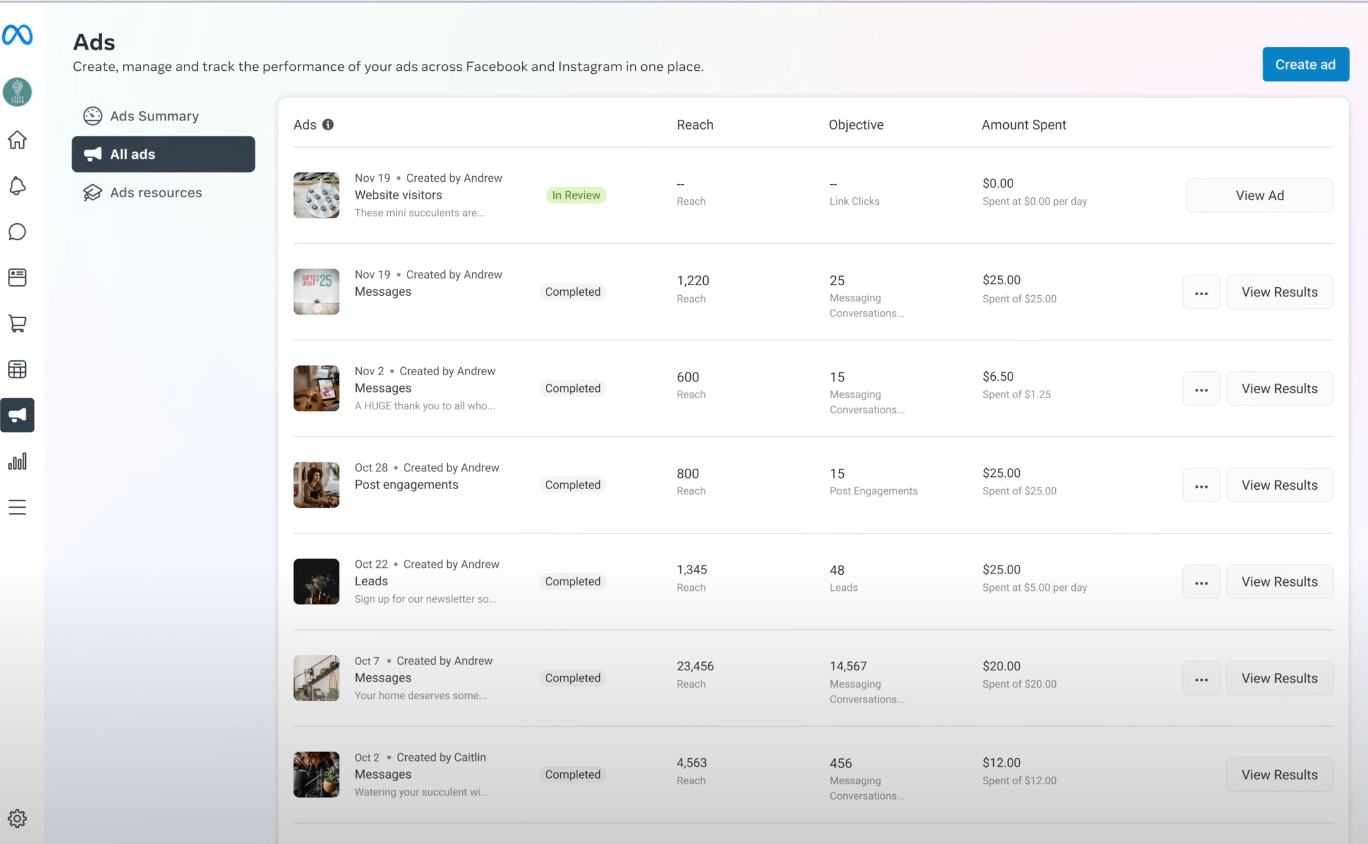Open the Insights bar chart icon
The image size is (1368, 844).
pos(17,461)
